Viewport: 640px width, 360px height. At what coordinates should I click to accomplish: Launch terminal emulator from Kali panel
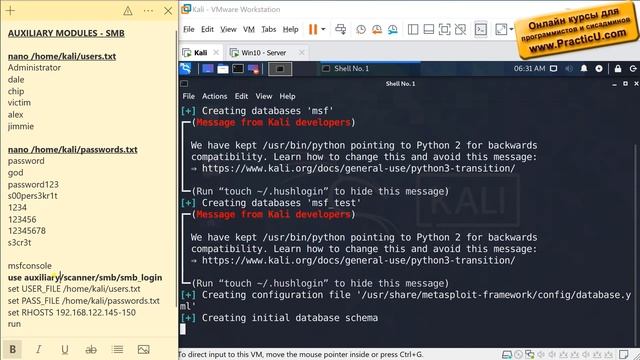click(238, 69)
